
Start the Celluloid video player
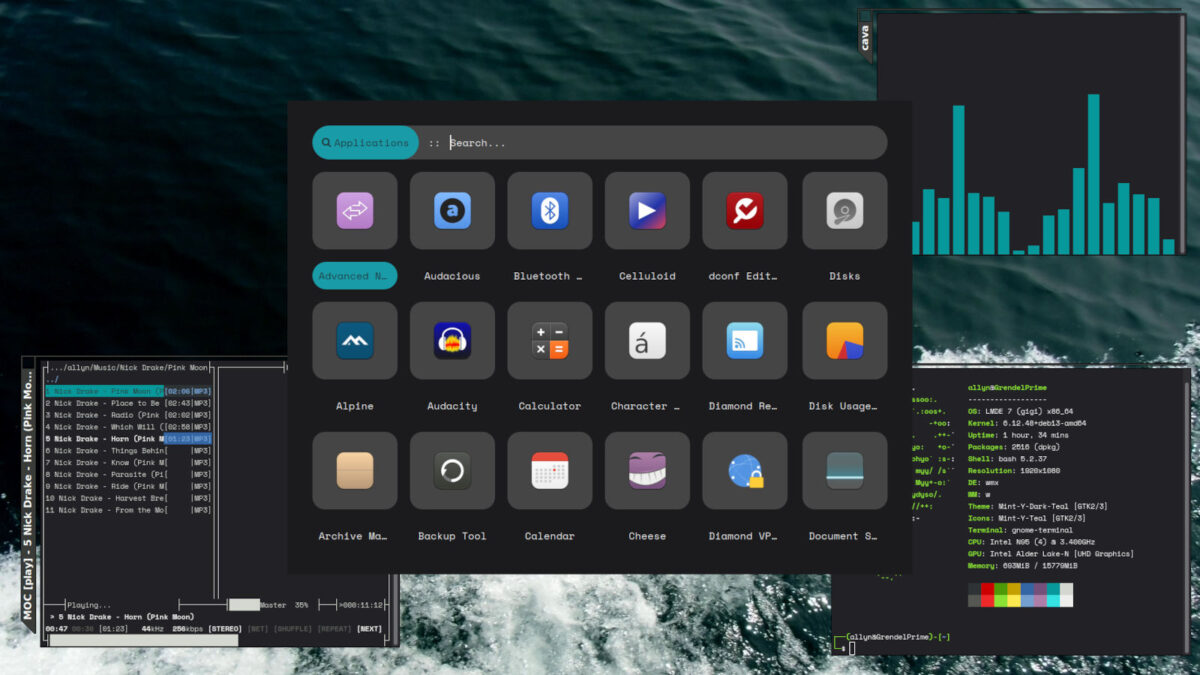(x=647, y=211)
